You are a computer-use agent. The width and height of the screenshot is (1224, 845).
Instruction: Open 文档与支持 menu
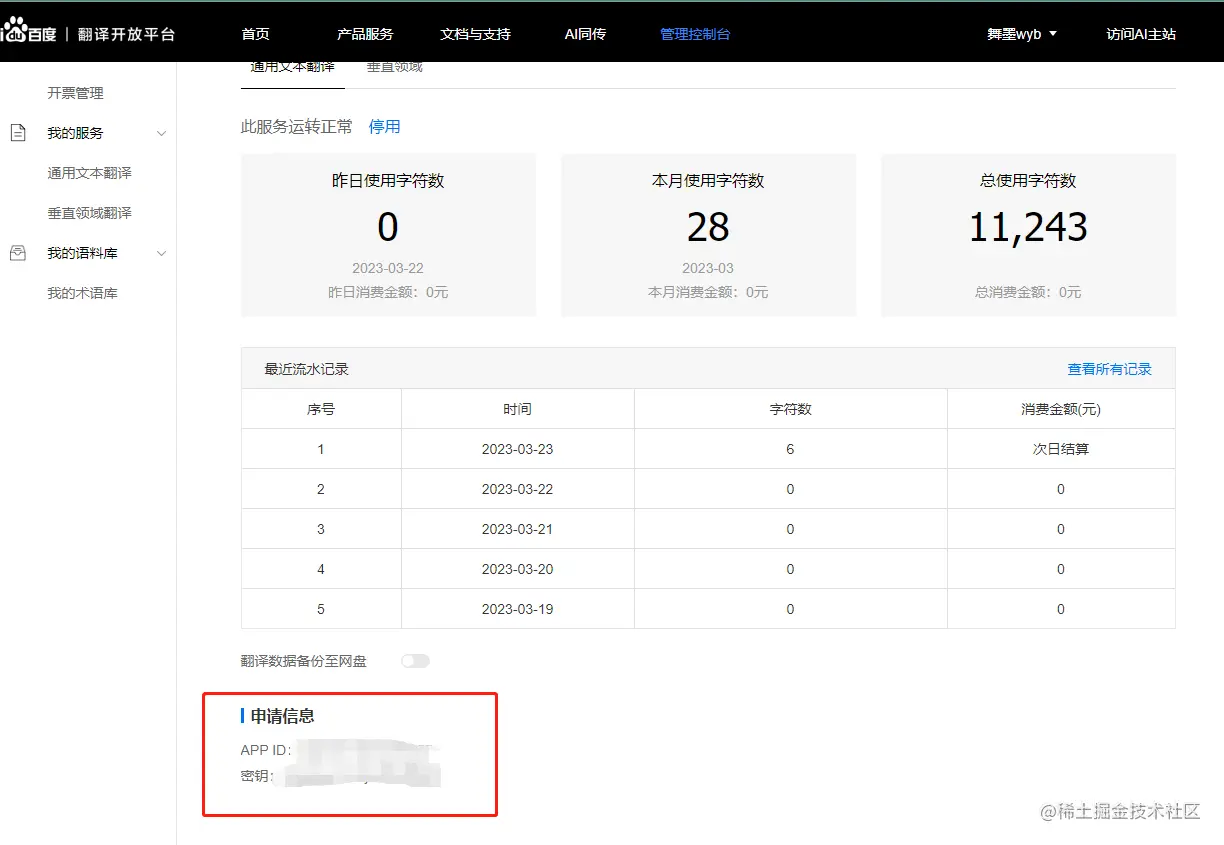tap(475, 34)
